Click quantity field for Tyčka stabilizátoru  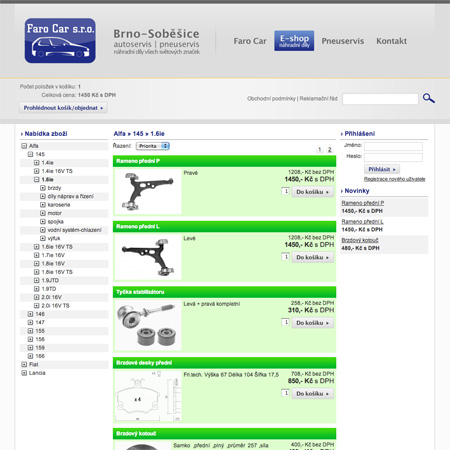[x=285, y=322]
